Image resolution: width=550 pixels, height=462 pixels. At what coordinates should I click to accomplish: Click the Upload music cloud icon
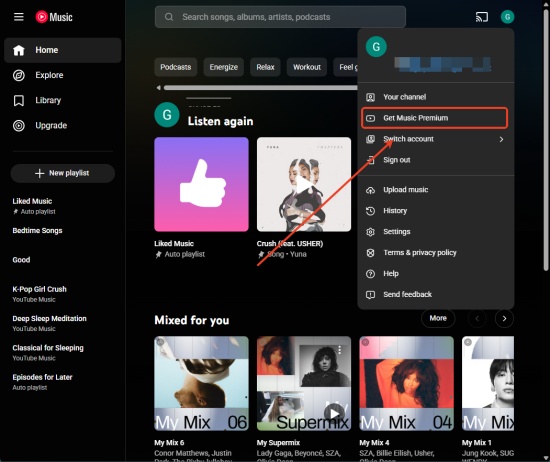[370, 190]
